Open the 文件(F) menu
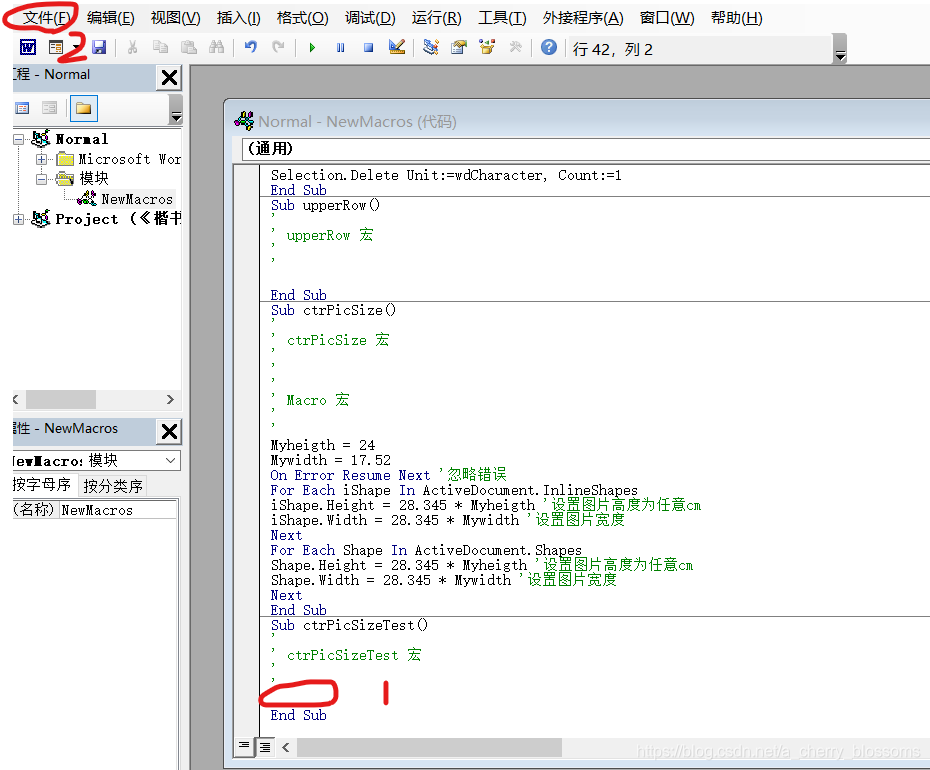 46,18
